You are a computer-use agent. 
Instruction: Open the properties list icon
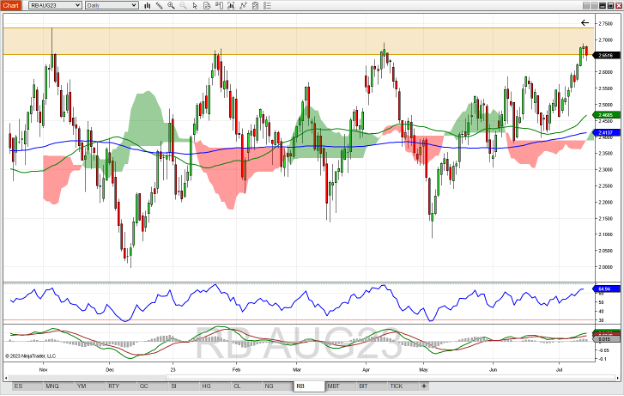267,6
